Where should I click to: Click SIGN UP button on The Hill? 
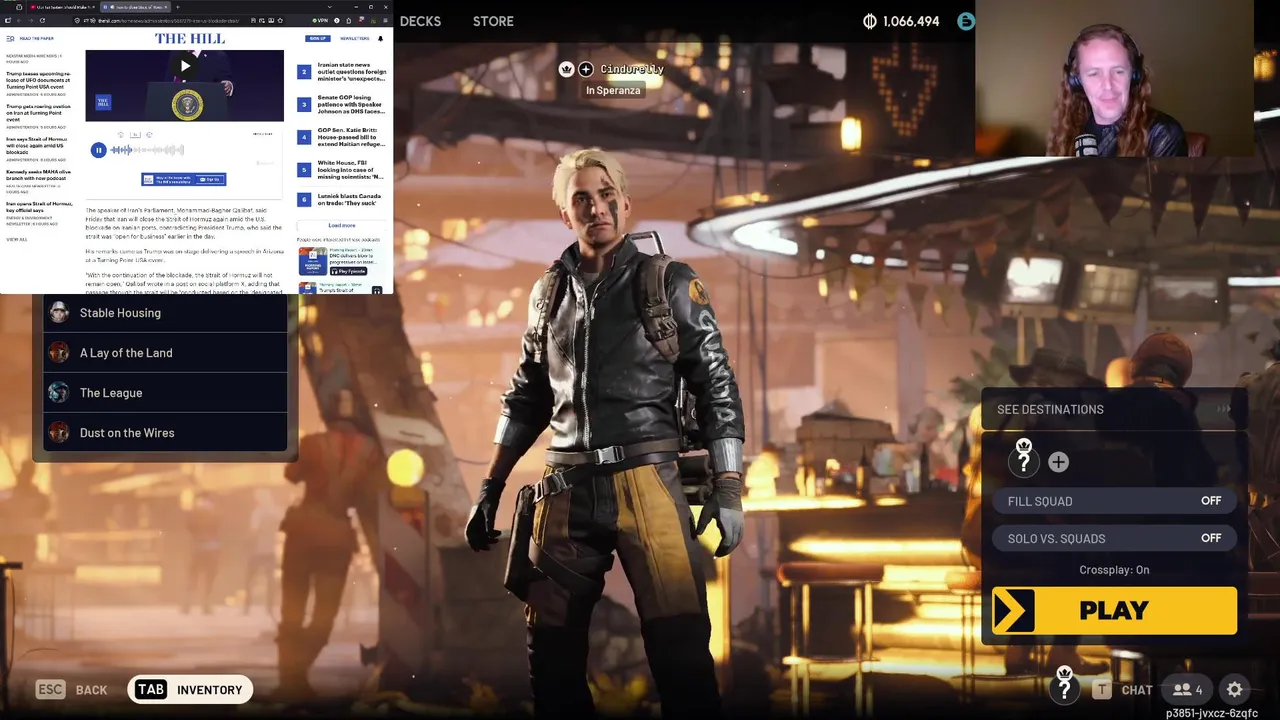coord(318,38)
